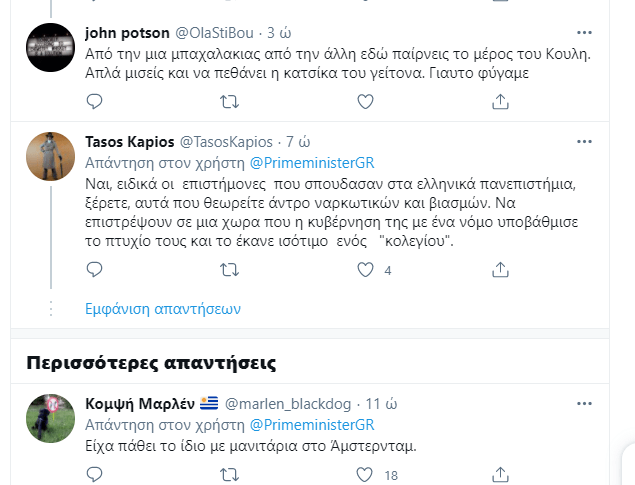This screenshot has width=635, height=485.
Task: Like Κομψή Μαρλέν's tweet with 18 likes
Action: [366, 475]
